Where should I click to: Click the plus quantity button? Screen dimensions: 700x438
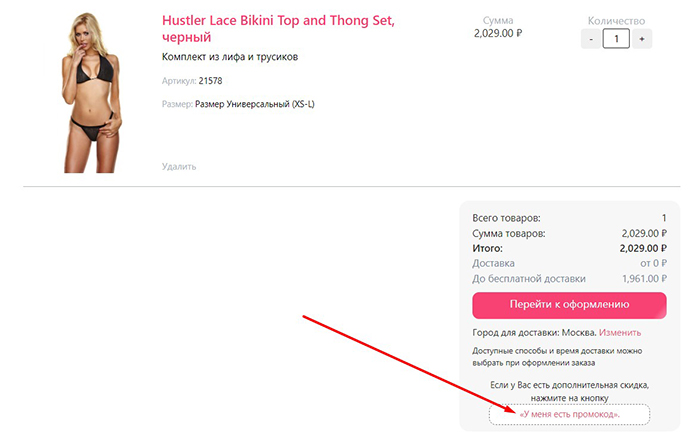[642, 39]
